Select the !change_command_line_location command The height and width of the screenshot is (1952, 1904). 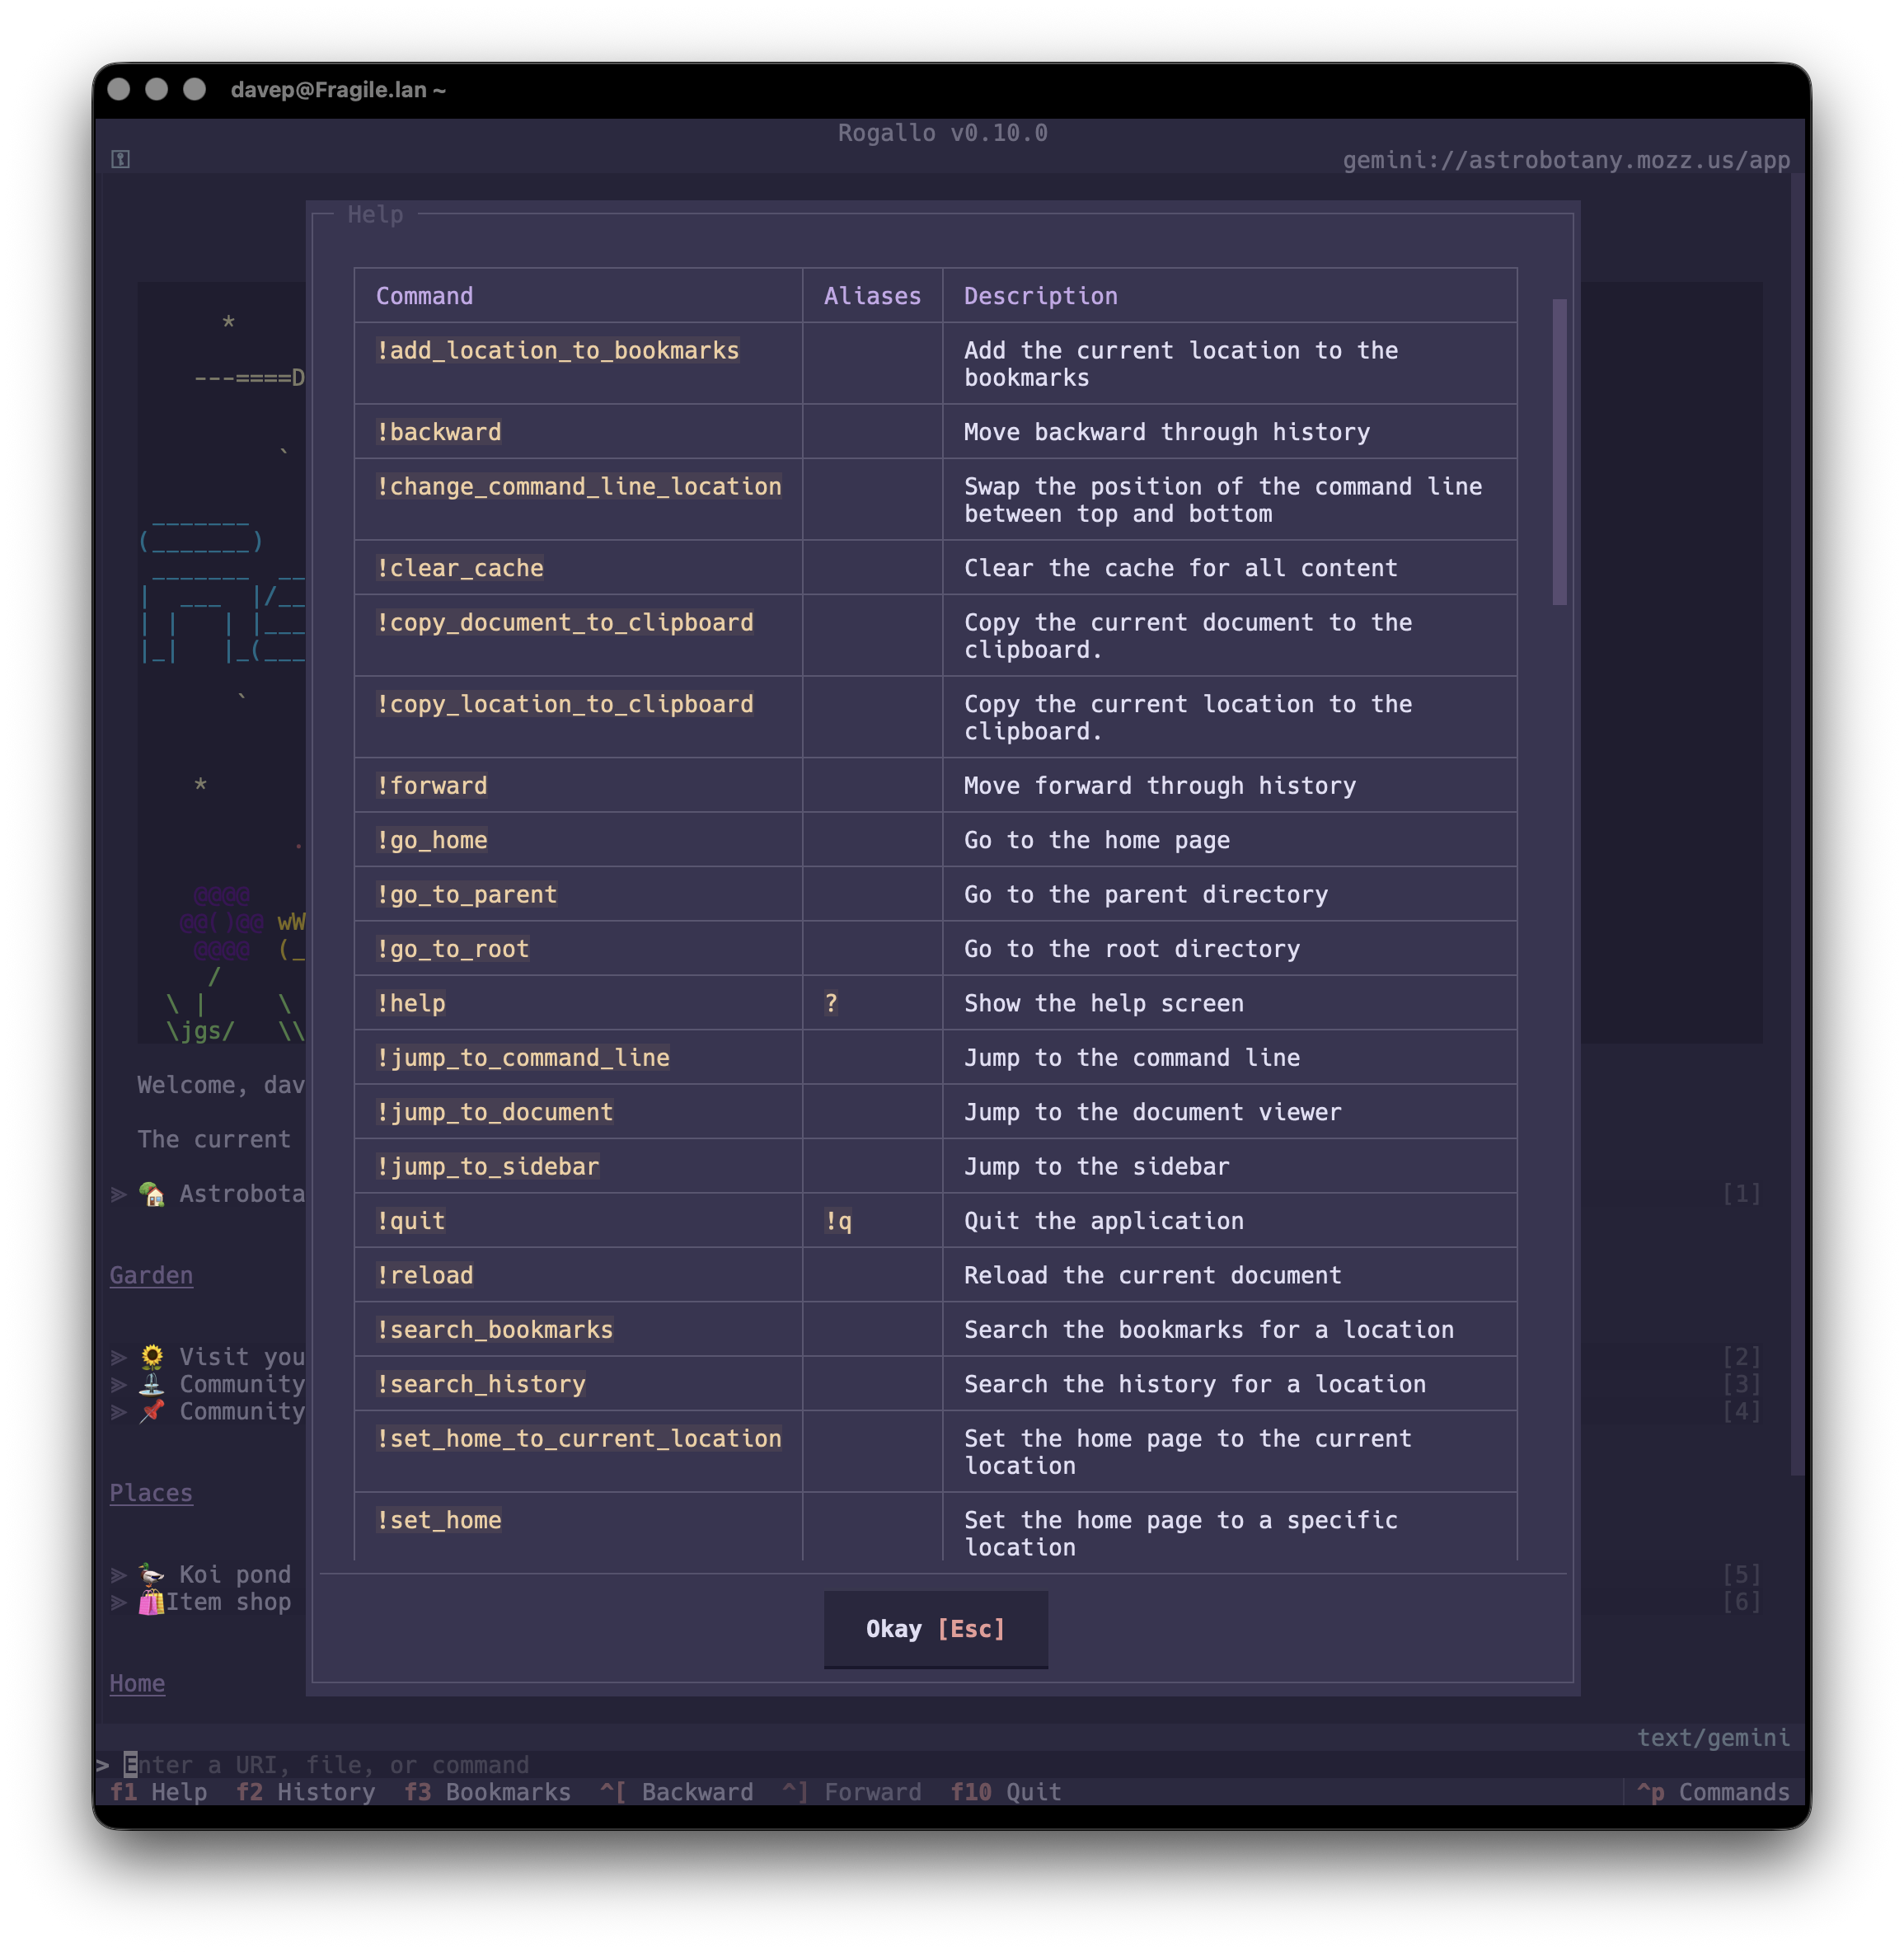[578, 486]
